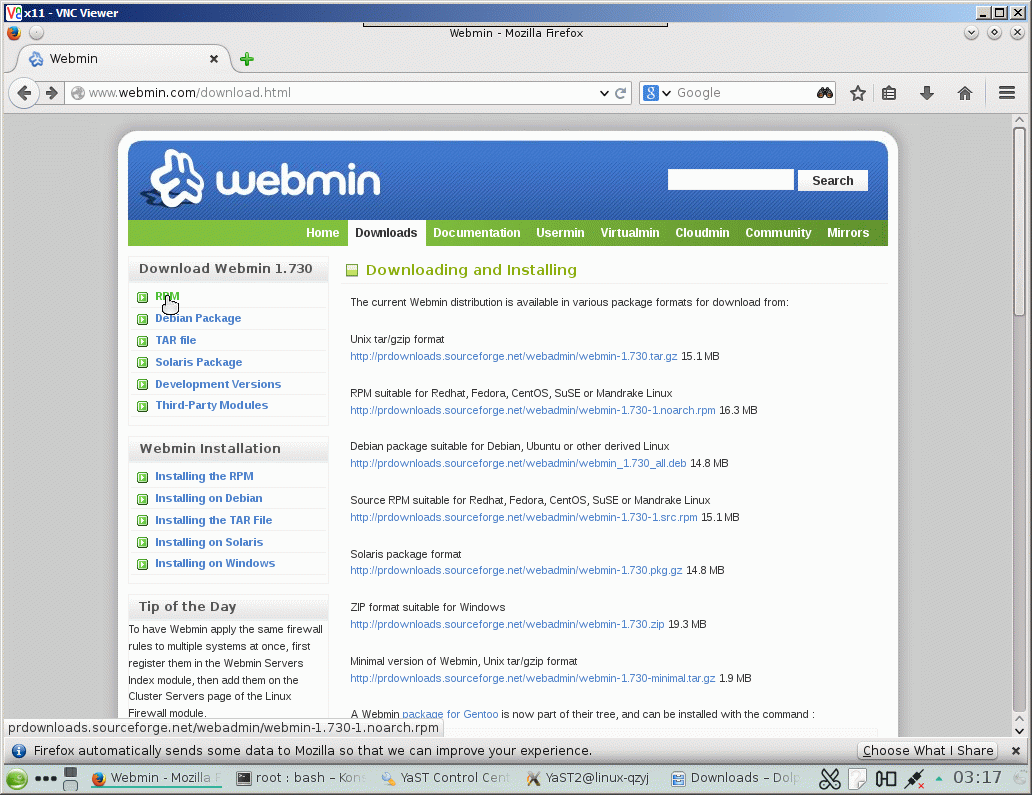Download webmin_1.730_all.deb link
This screenshot has width=1032, height=795.
518,463
